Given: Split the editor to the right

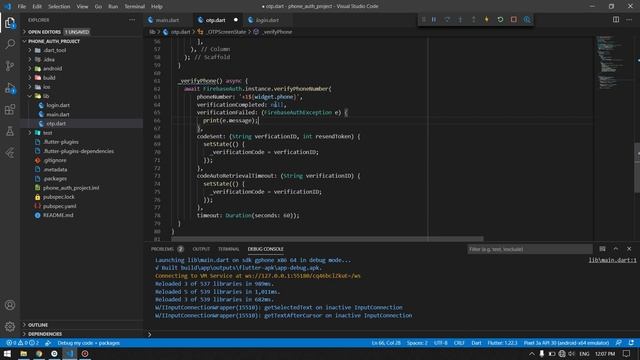Looking at the screenshot, I should click(616, 20).
